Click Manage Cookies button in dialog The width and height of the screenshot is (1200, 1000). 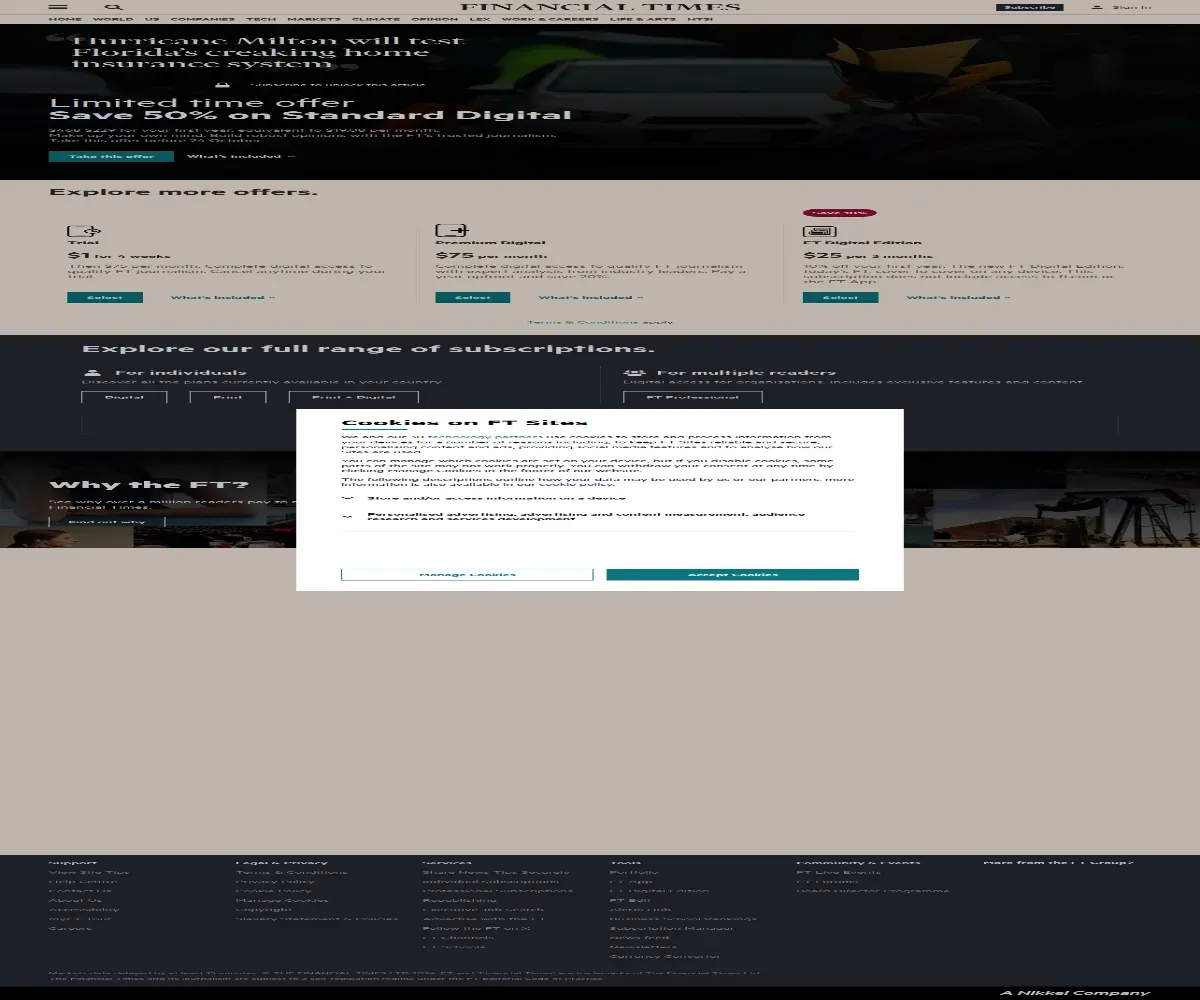click(x=467, y=575)
